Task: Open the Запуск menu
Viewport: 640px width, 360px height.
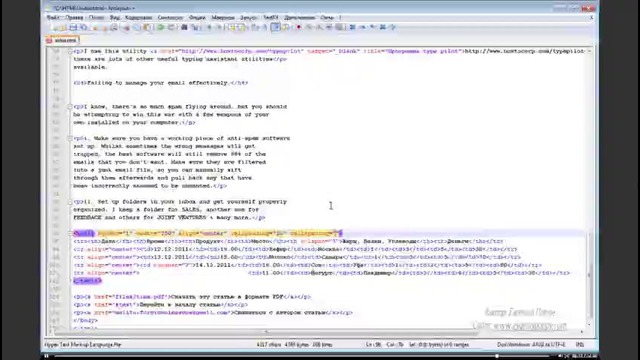Action: [x=248, y=18]
